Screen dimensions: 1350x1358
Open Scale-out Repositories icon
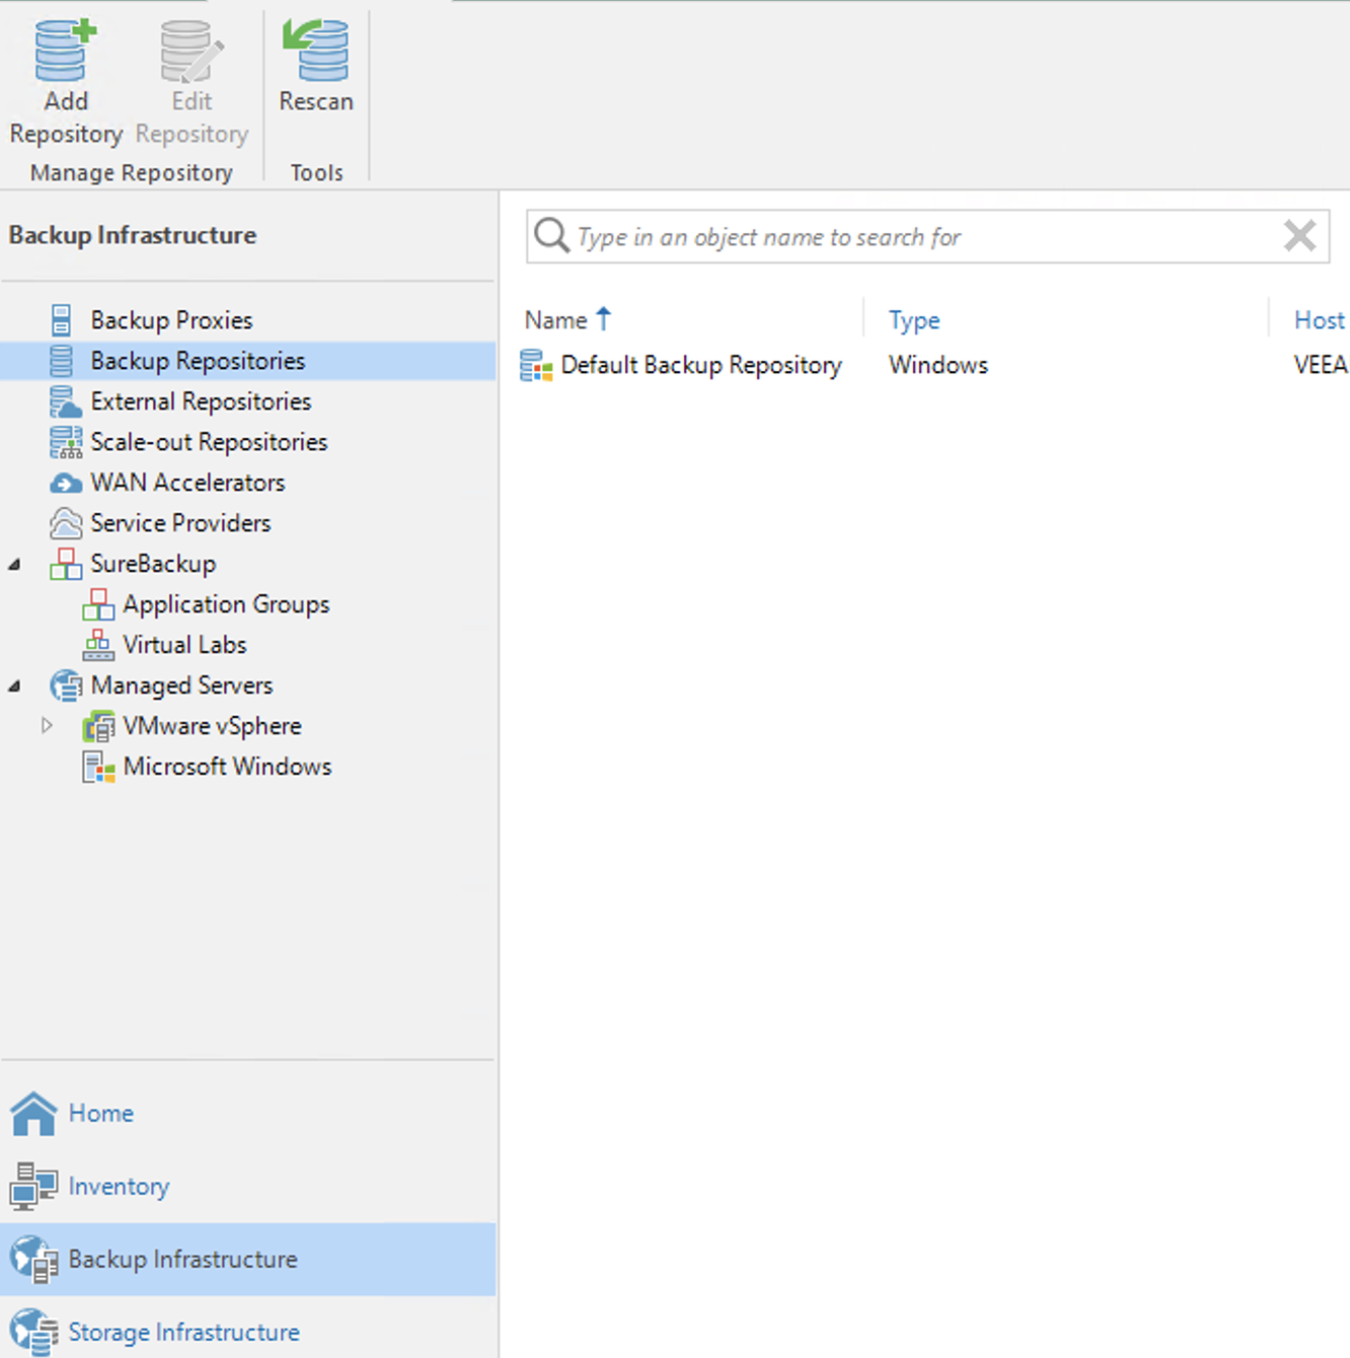point(65,442)
